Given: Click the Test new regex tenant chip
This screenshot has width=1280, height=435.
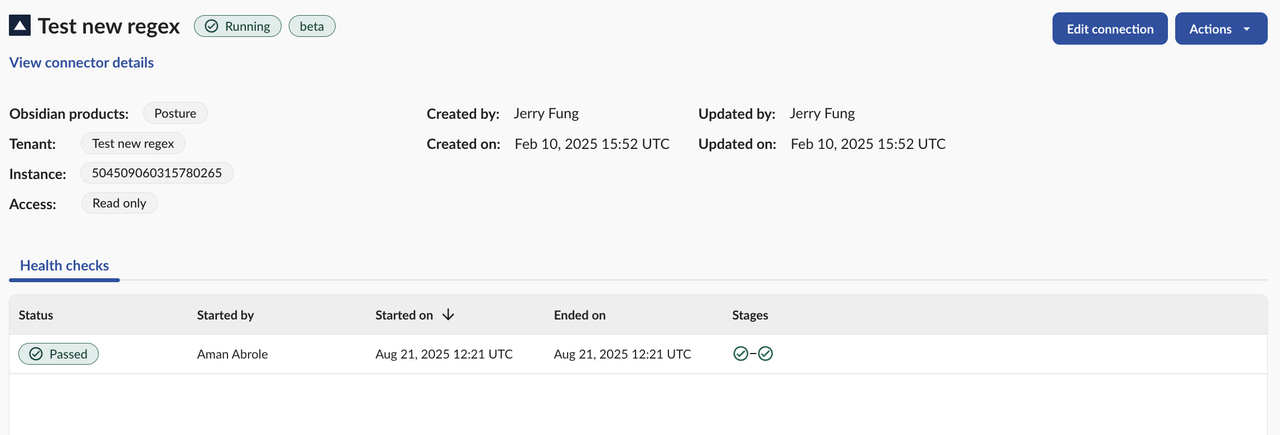Looking at the screenshot, I should [x=133, y=144].
